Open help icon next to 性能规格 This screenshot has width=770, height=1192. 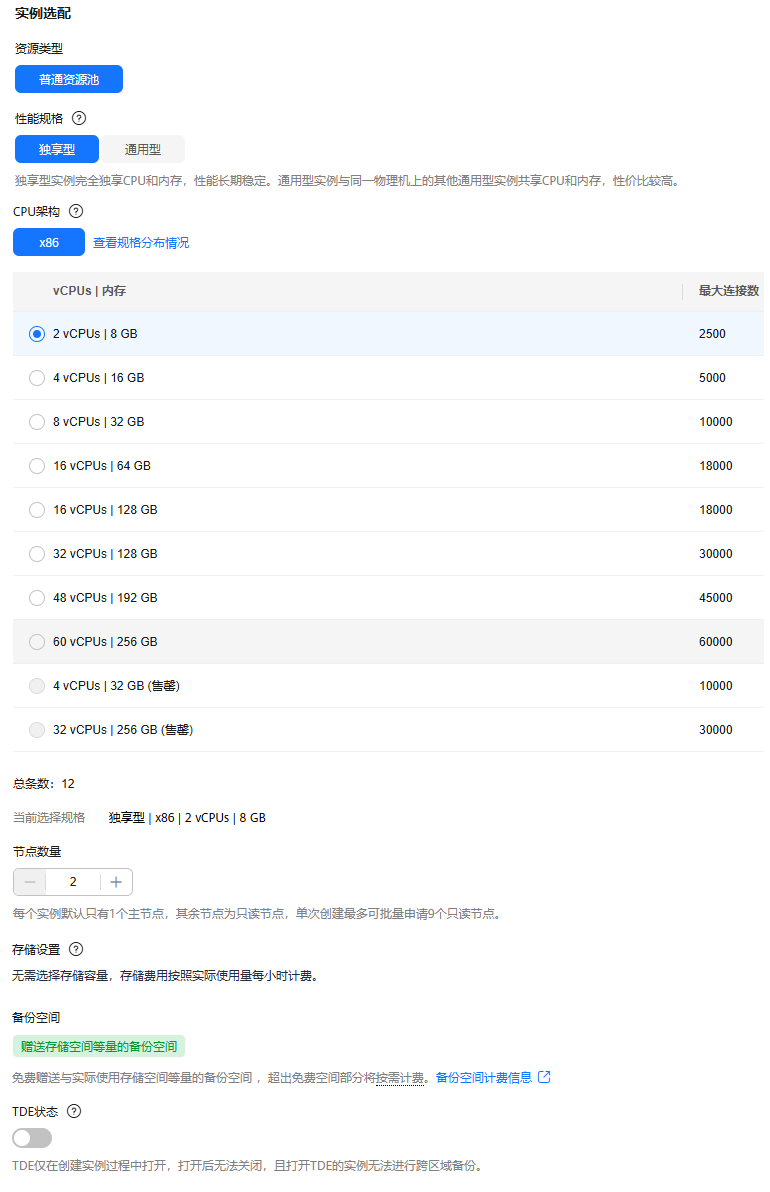78,118
